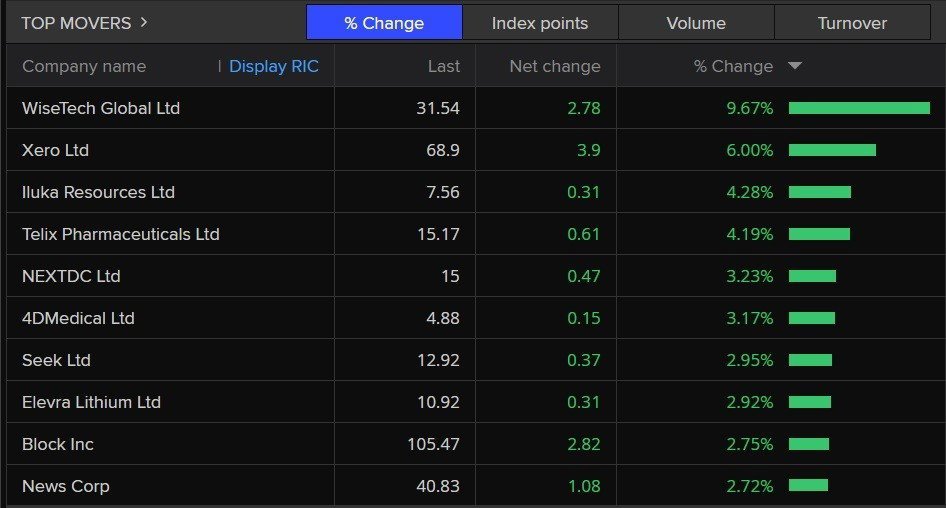The width and height of the screenshot is (946, 508).
Task: Click 4DMedical last price 4.88
Action: pyautogui.click(x=443, y=318)
